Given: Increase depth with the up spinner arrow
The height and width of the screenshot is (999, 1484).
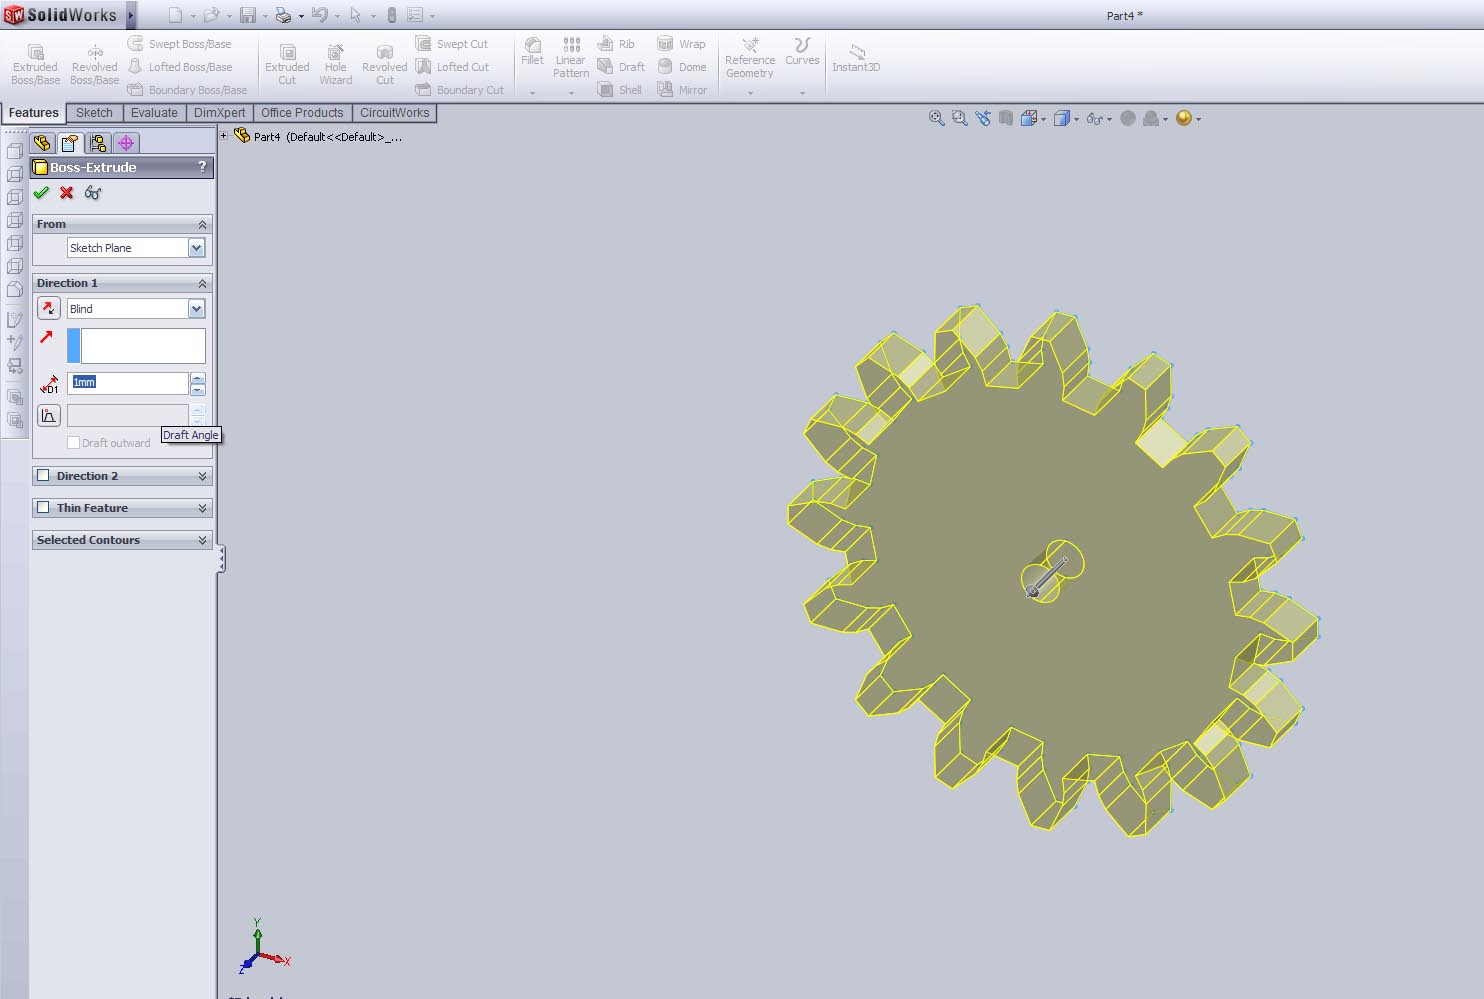Looking at the screenshot, I should 198,377.
